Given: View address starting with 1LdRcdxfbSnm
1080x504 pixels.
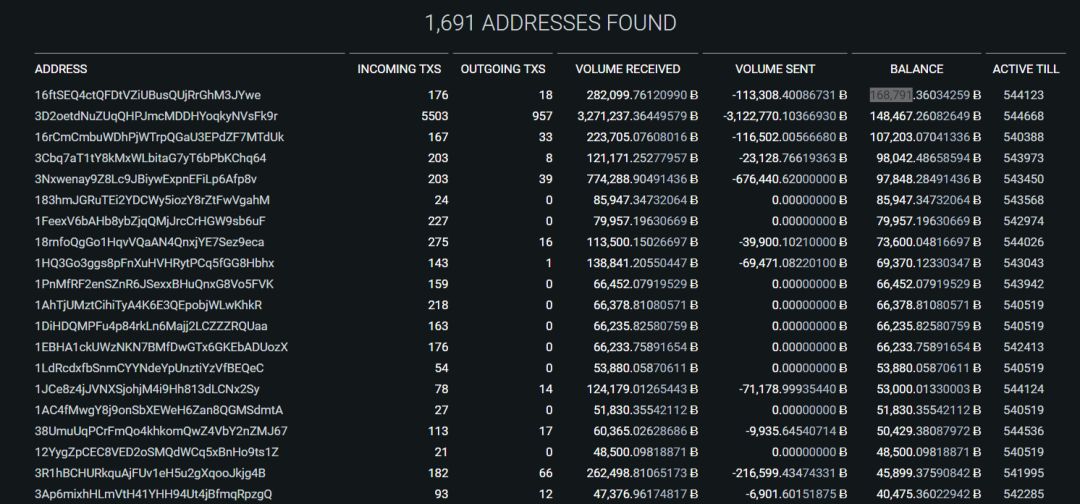Looking at the screenshot, I should click(149, 368).
